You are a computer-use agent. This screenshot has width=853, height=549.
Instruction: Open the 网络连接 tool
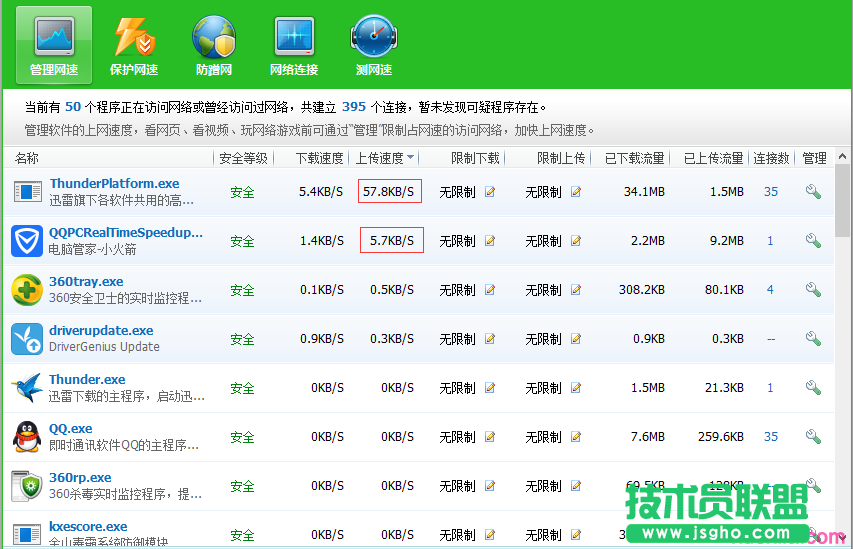294,45
